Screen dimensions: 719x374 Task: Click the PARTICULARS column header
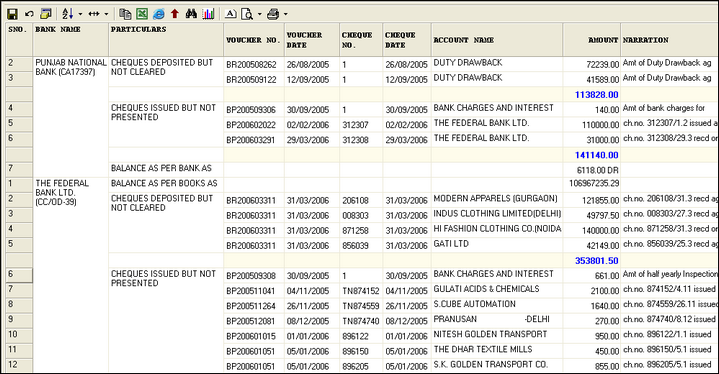pyautogui.click(x=166, y=39)
